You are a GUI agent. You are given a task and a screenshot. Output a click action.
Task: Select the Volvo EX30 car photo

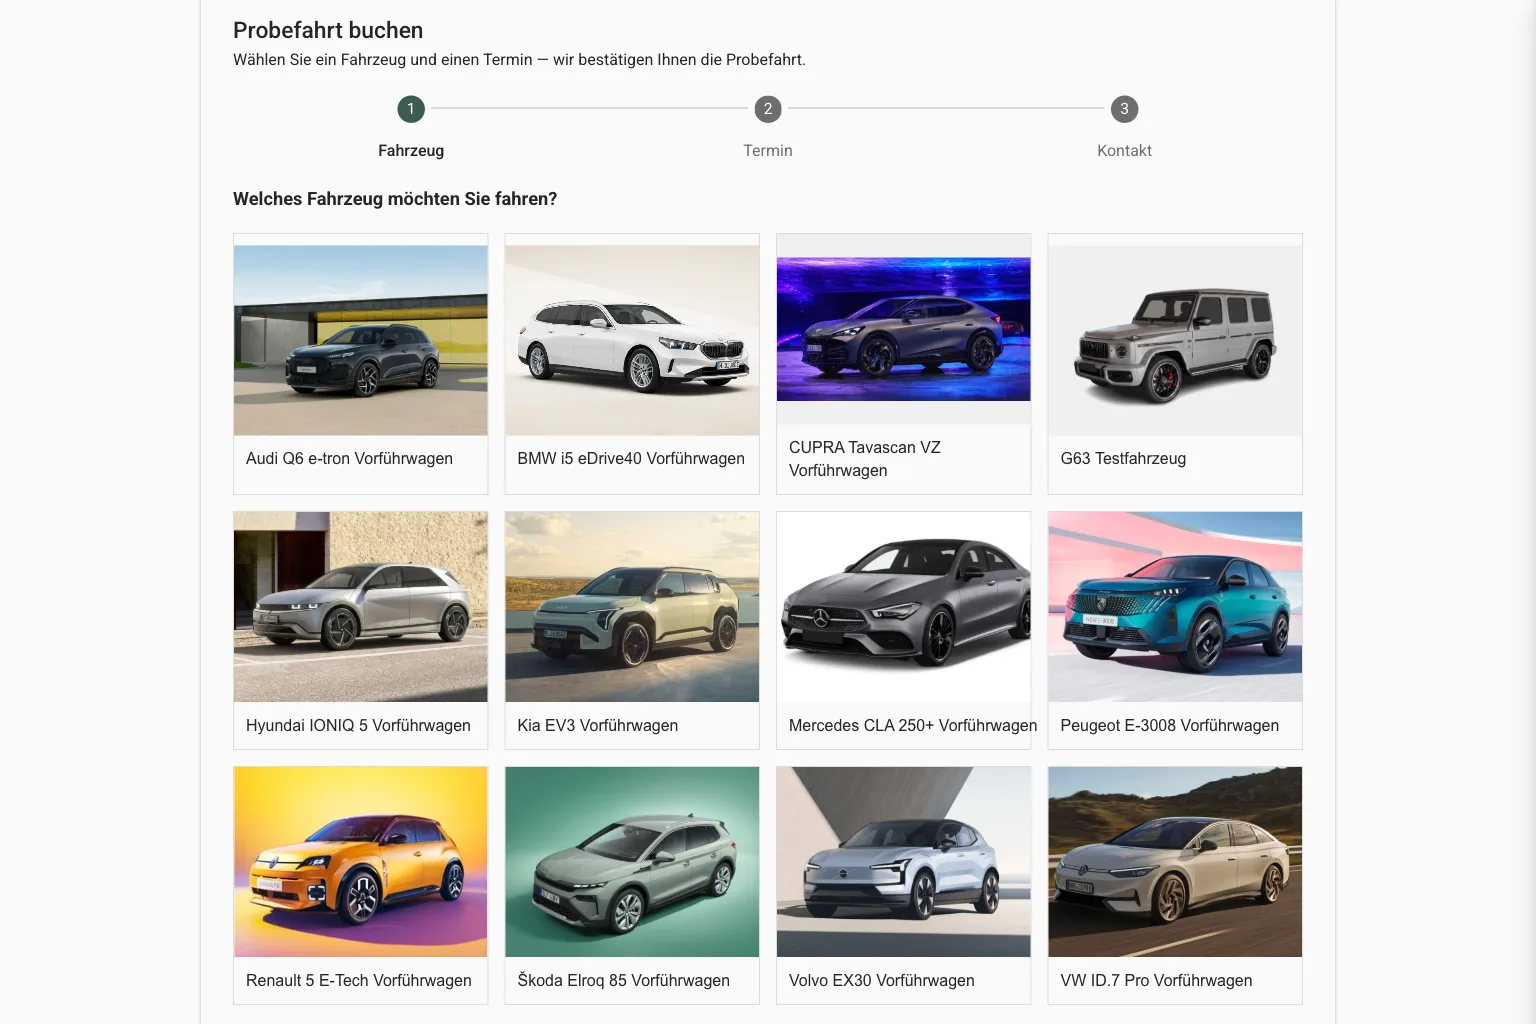coord(904,862)
